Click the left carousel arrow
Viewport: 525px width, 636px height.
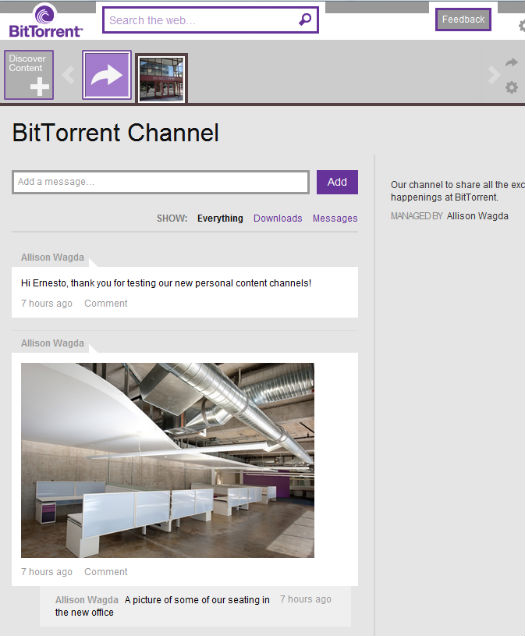(x=69, y=75)
